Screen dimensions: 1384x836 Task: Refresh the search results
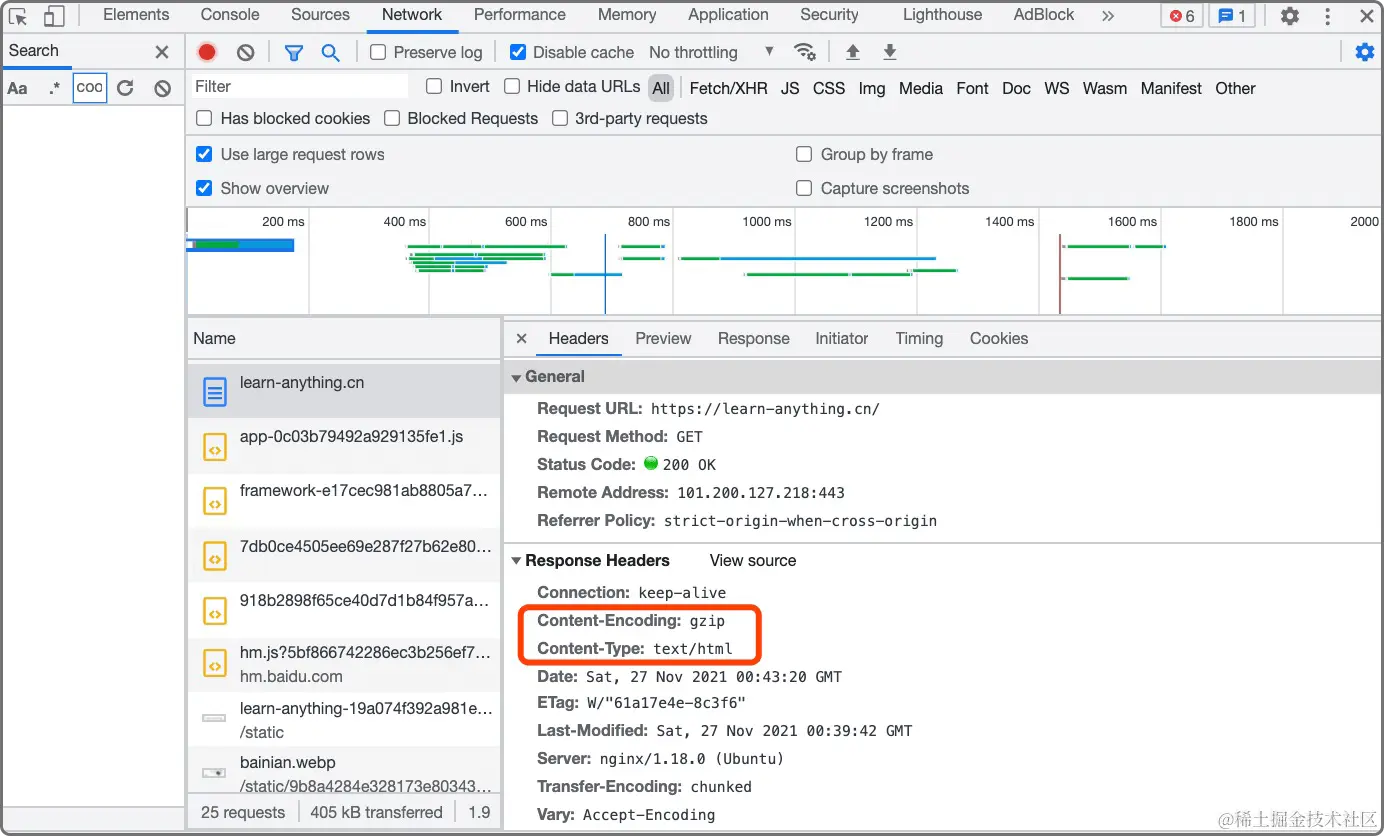[125, 88]
